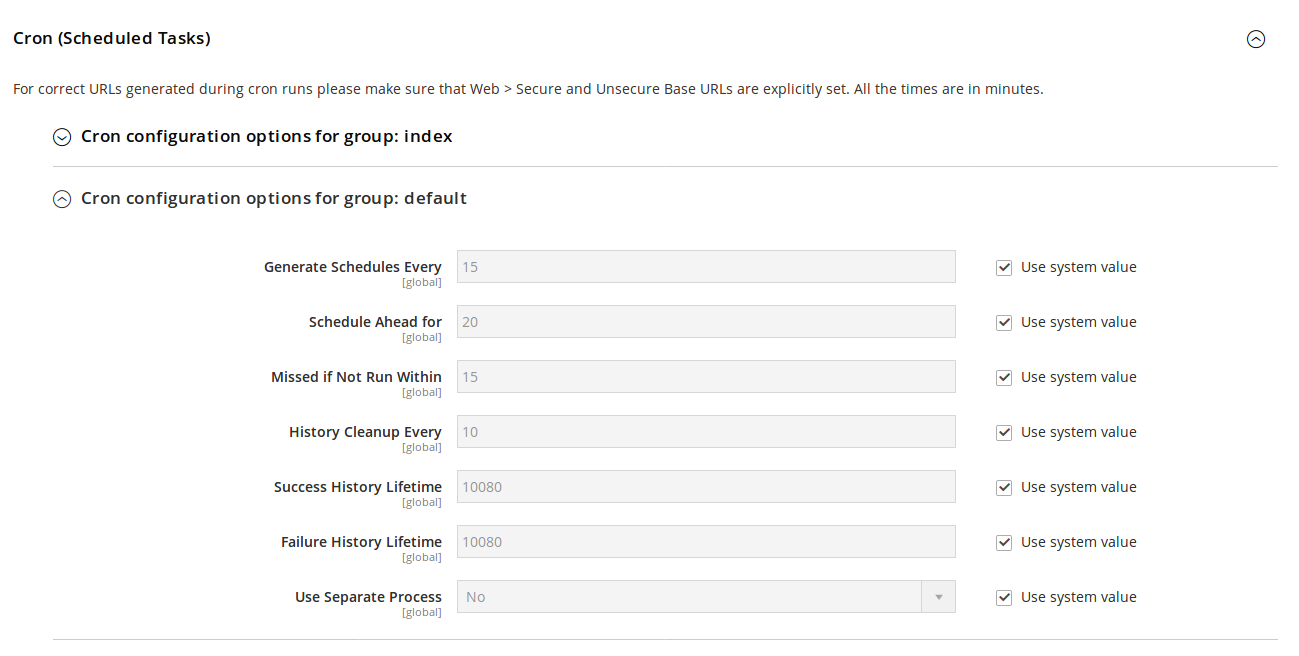Uncheck Use system value for Generate Schedules Every
The height and width of the screenshot is (656, 1299).
(x=1004, y=267)
